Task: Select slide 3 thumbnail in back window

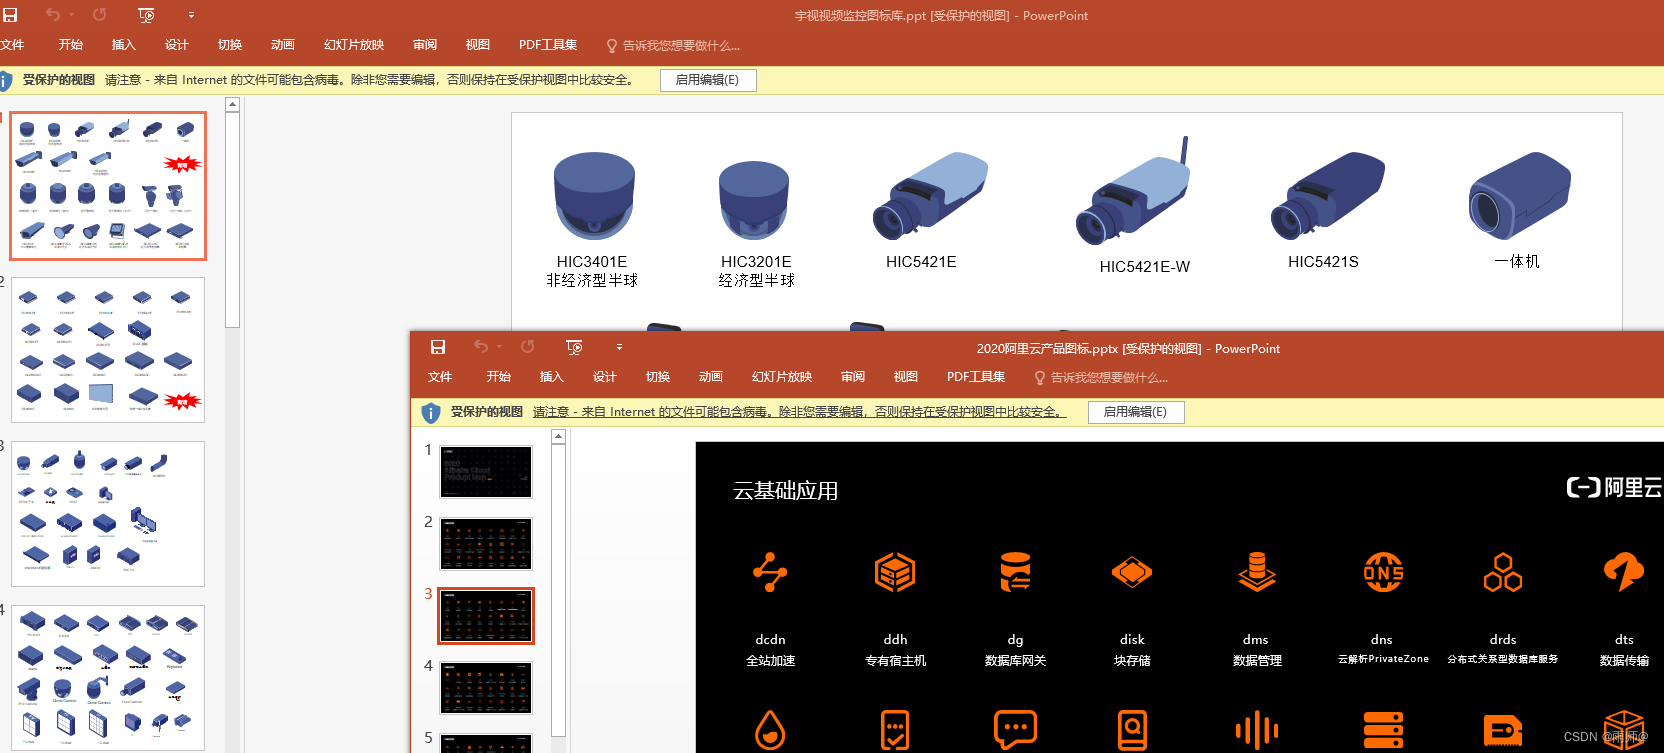Action: click(108, 514)
